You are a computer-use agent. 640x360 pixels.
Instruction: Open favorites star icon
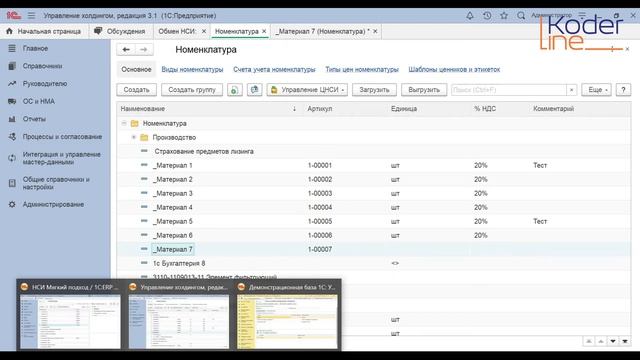click(504, 16)
